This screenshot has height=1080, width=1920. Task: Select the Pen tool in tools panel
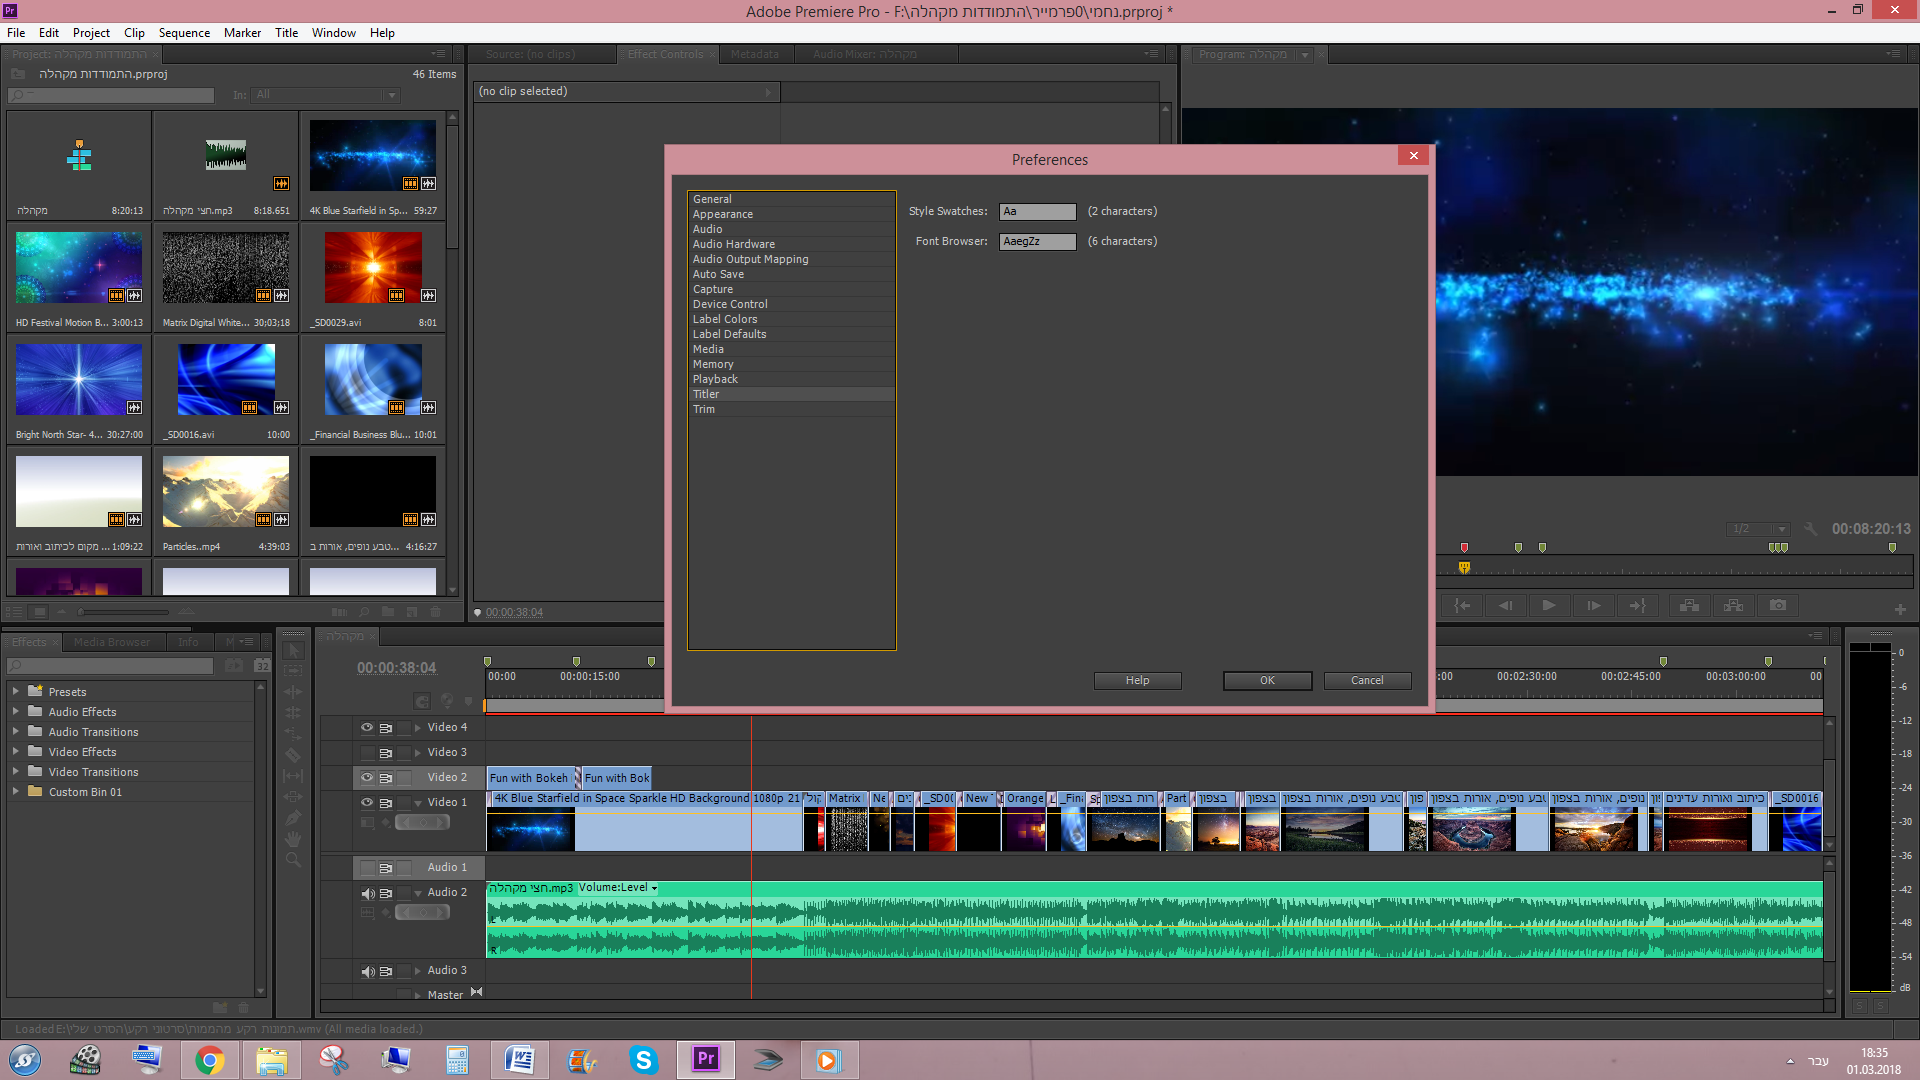point(293,818)
